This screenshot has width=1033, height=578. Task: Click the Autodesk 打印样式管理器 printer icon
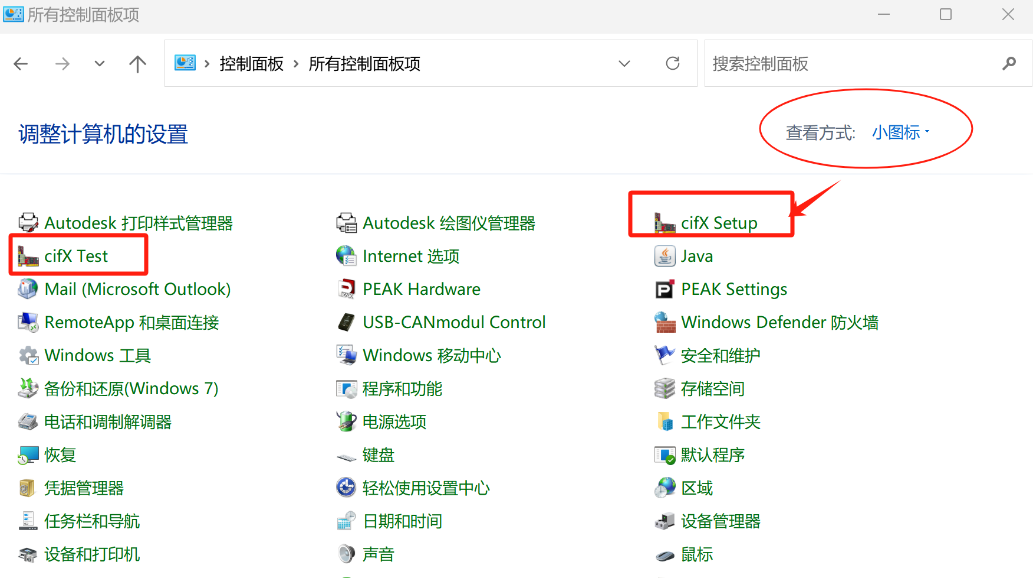[x=28, y=223]
